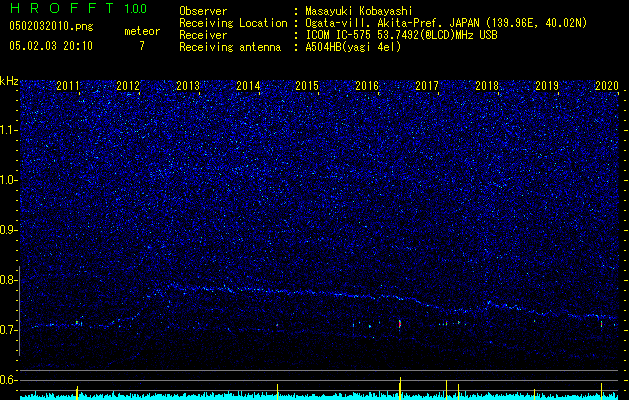Viewport: 629px width, 400px height.
Task: Click the 1.0 kHz frequency label
Action: 7,180
